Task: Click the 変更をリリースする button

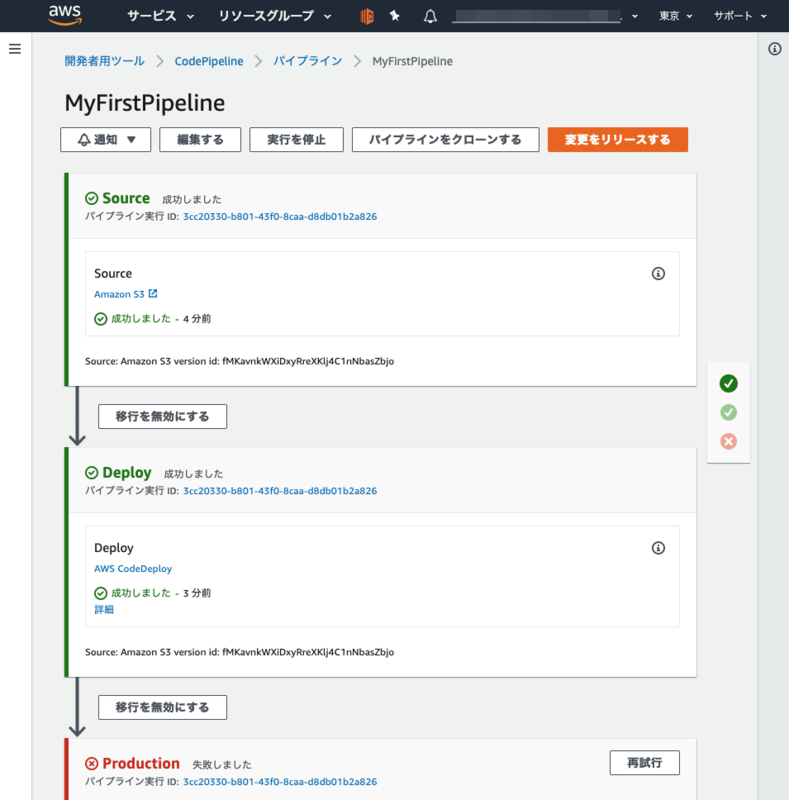Action: click(615, 139)
